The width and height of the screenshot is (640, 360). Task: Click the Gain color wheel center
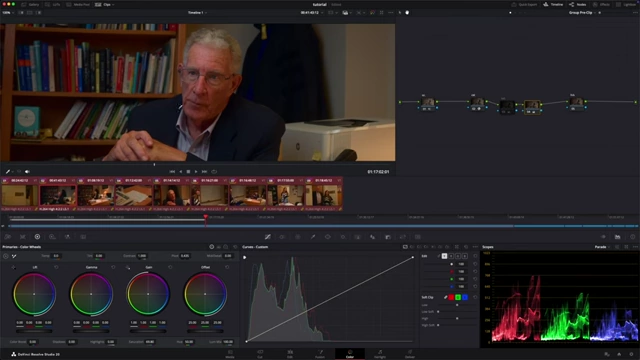tap(148, 294)
